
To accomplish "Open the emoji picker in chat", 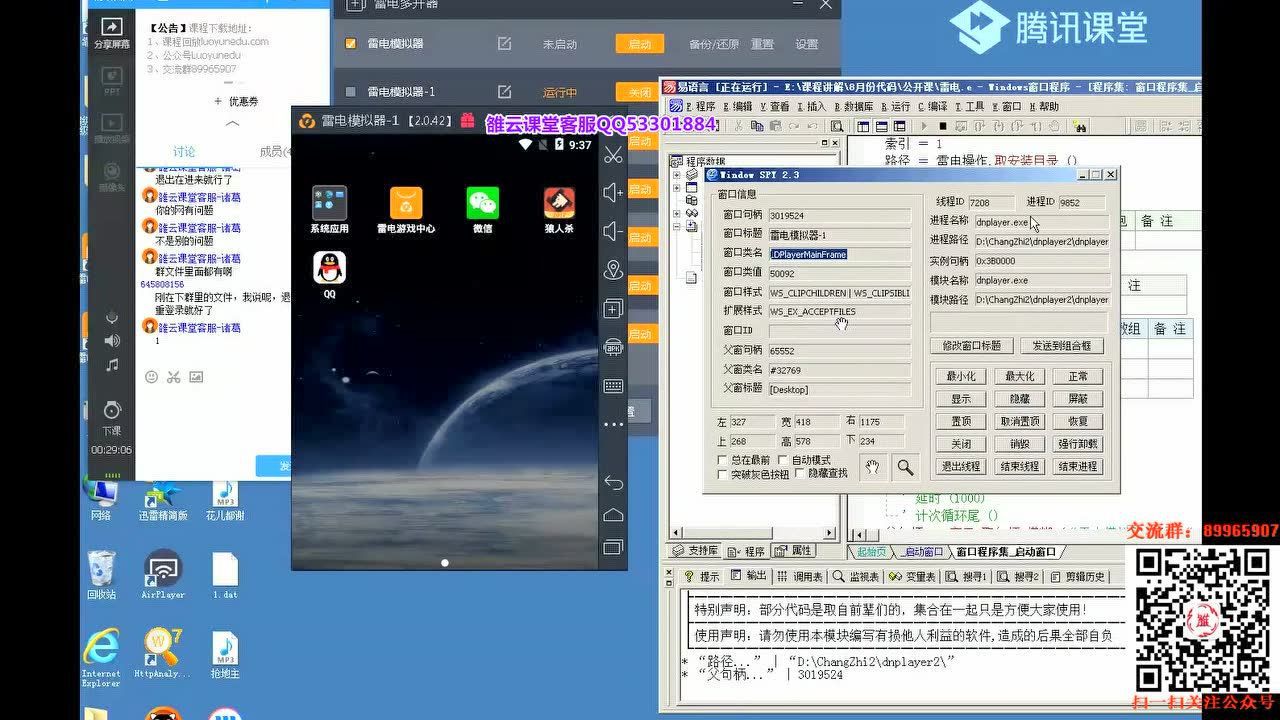I will [151, 377].
